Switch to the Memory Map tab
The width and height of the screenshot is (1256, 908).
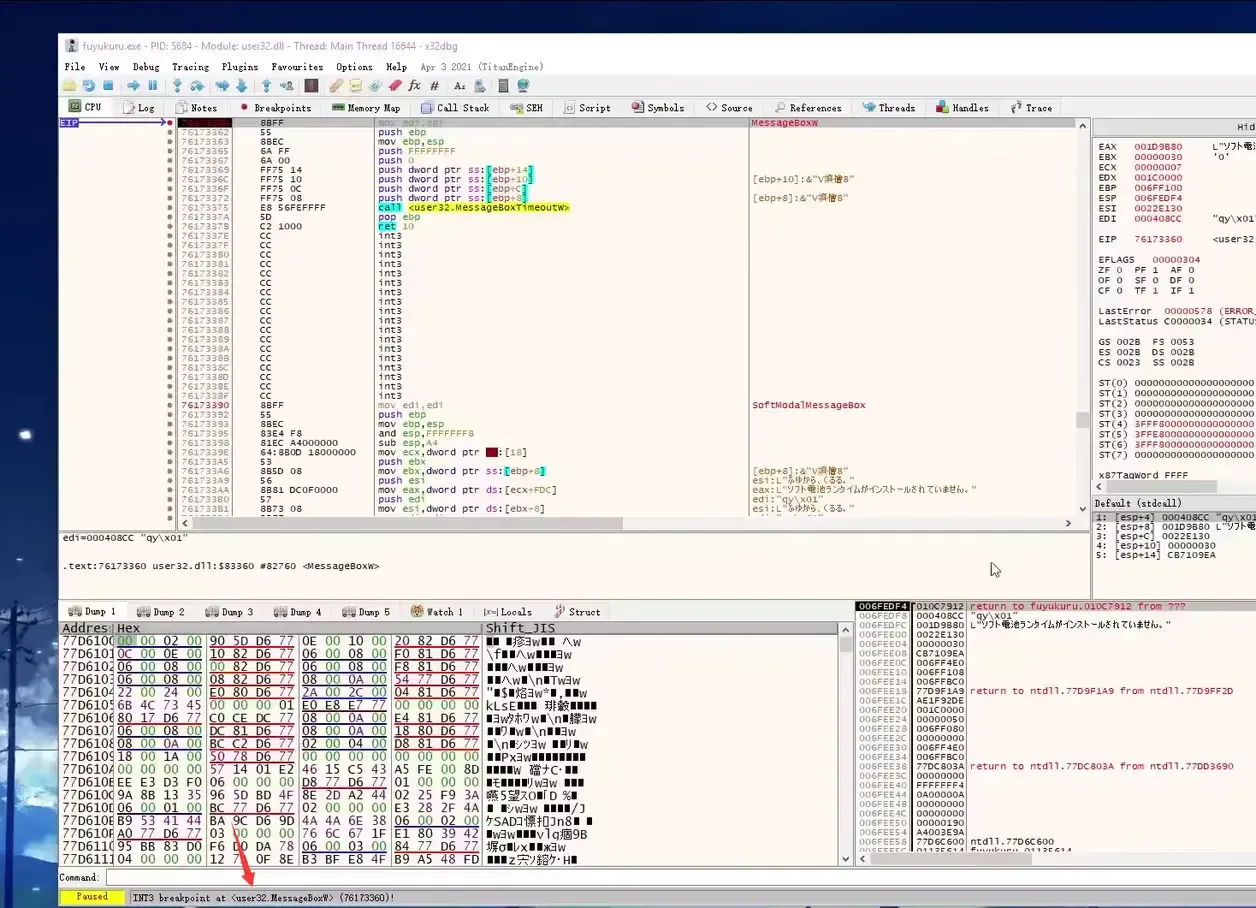366,107
